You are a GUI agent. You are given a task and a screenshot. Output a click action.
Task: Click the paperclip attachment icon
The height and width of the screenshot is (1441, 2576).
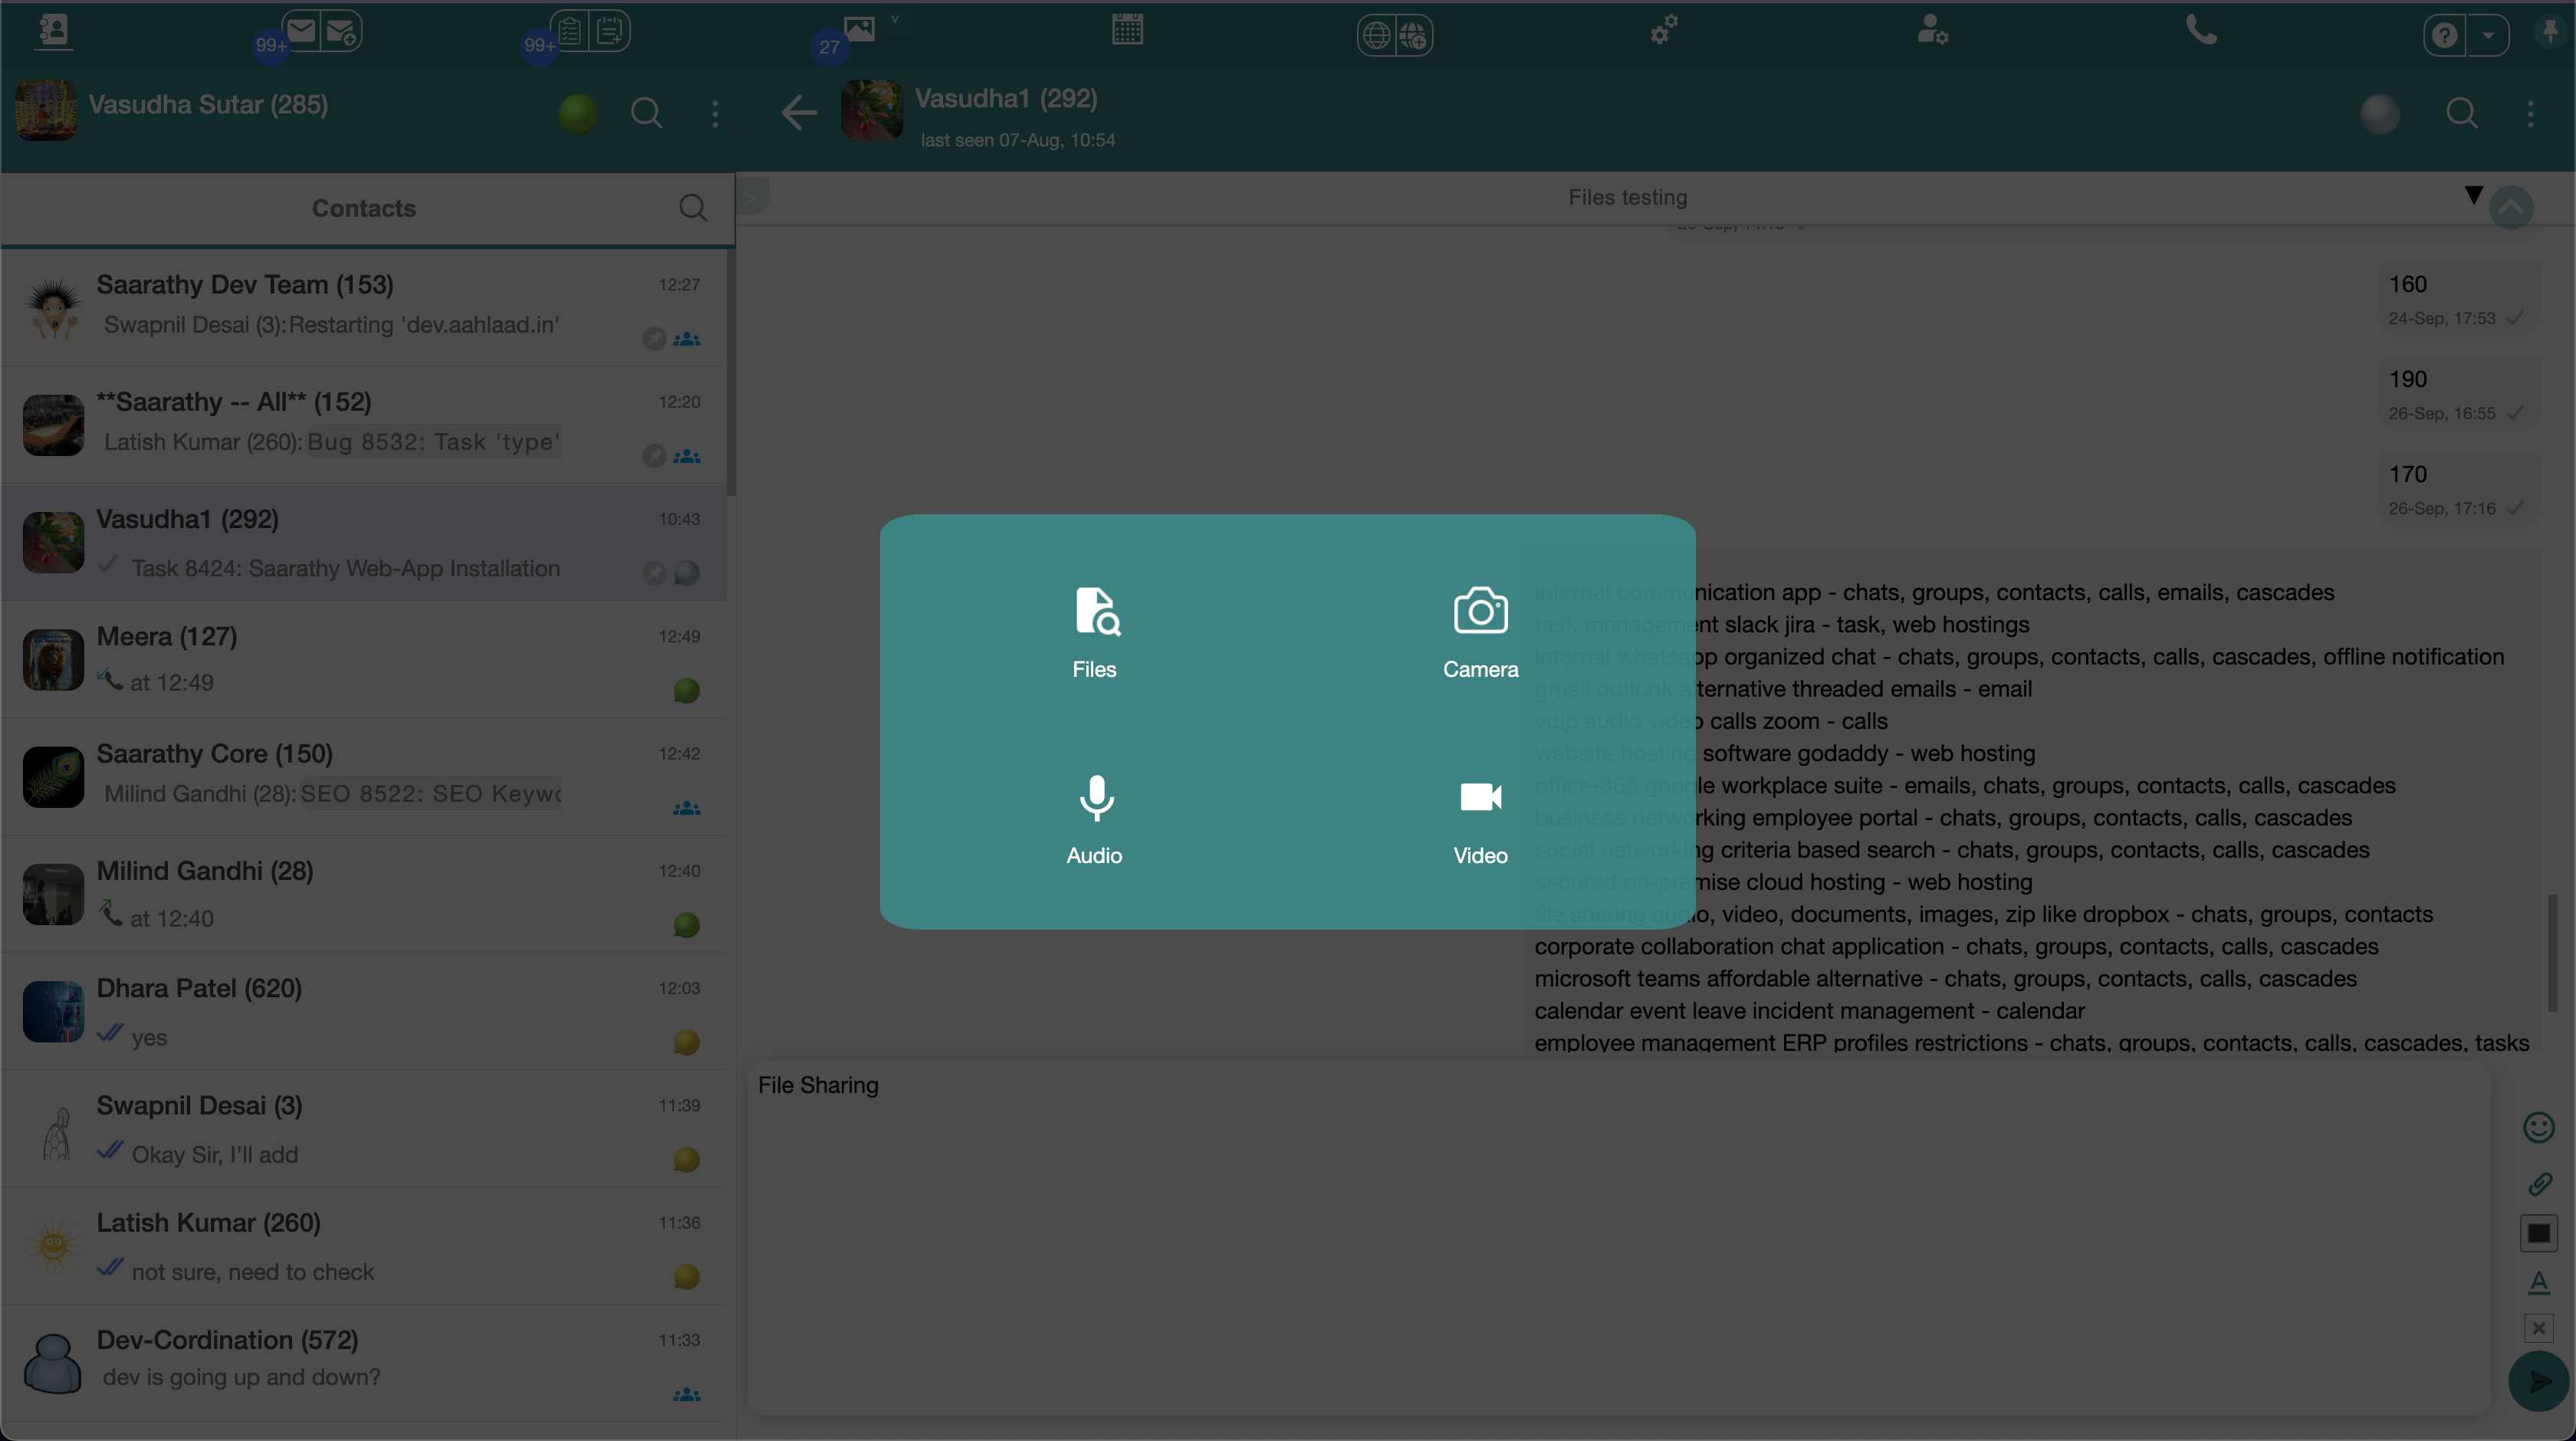click(2539, 1184)
